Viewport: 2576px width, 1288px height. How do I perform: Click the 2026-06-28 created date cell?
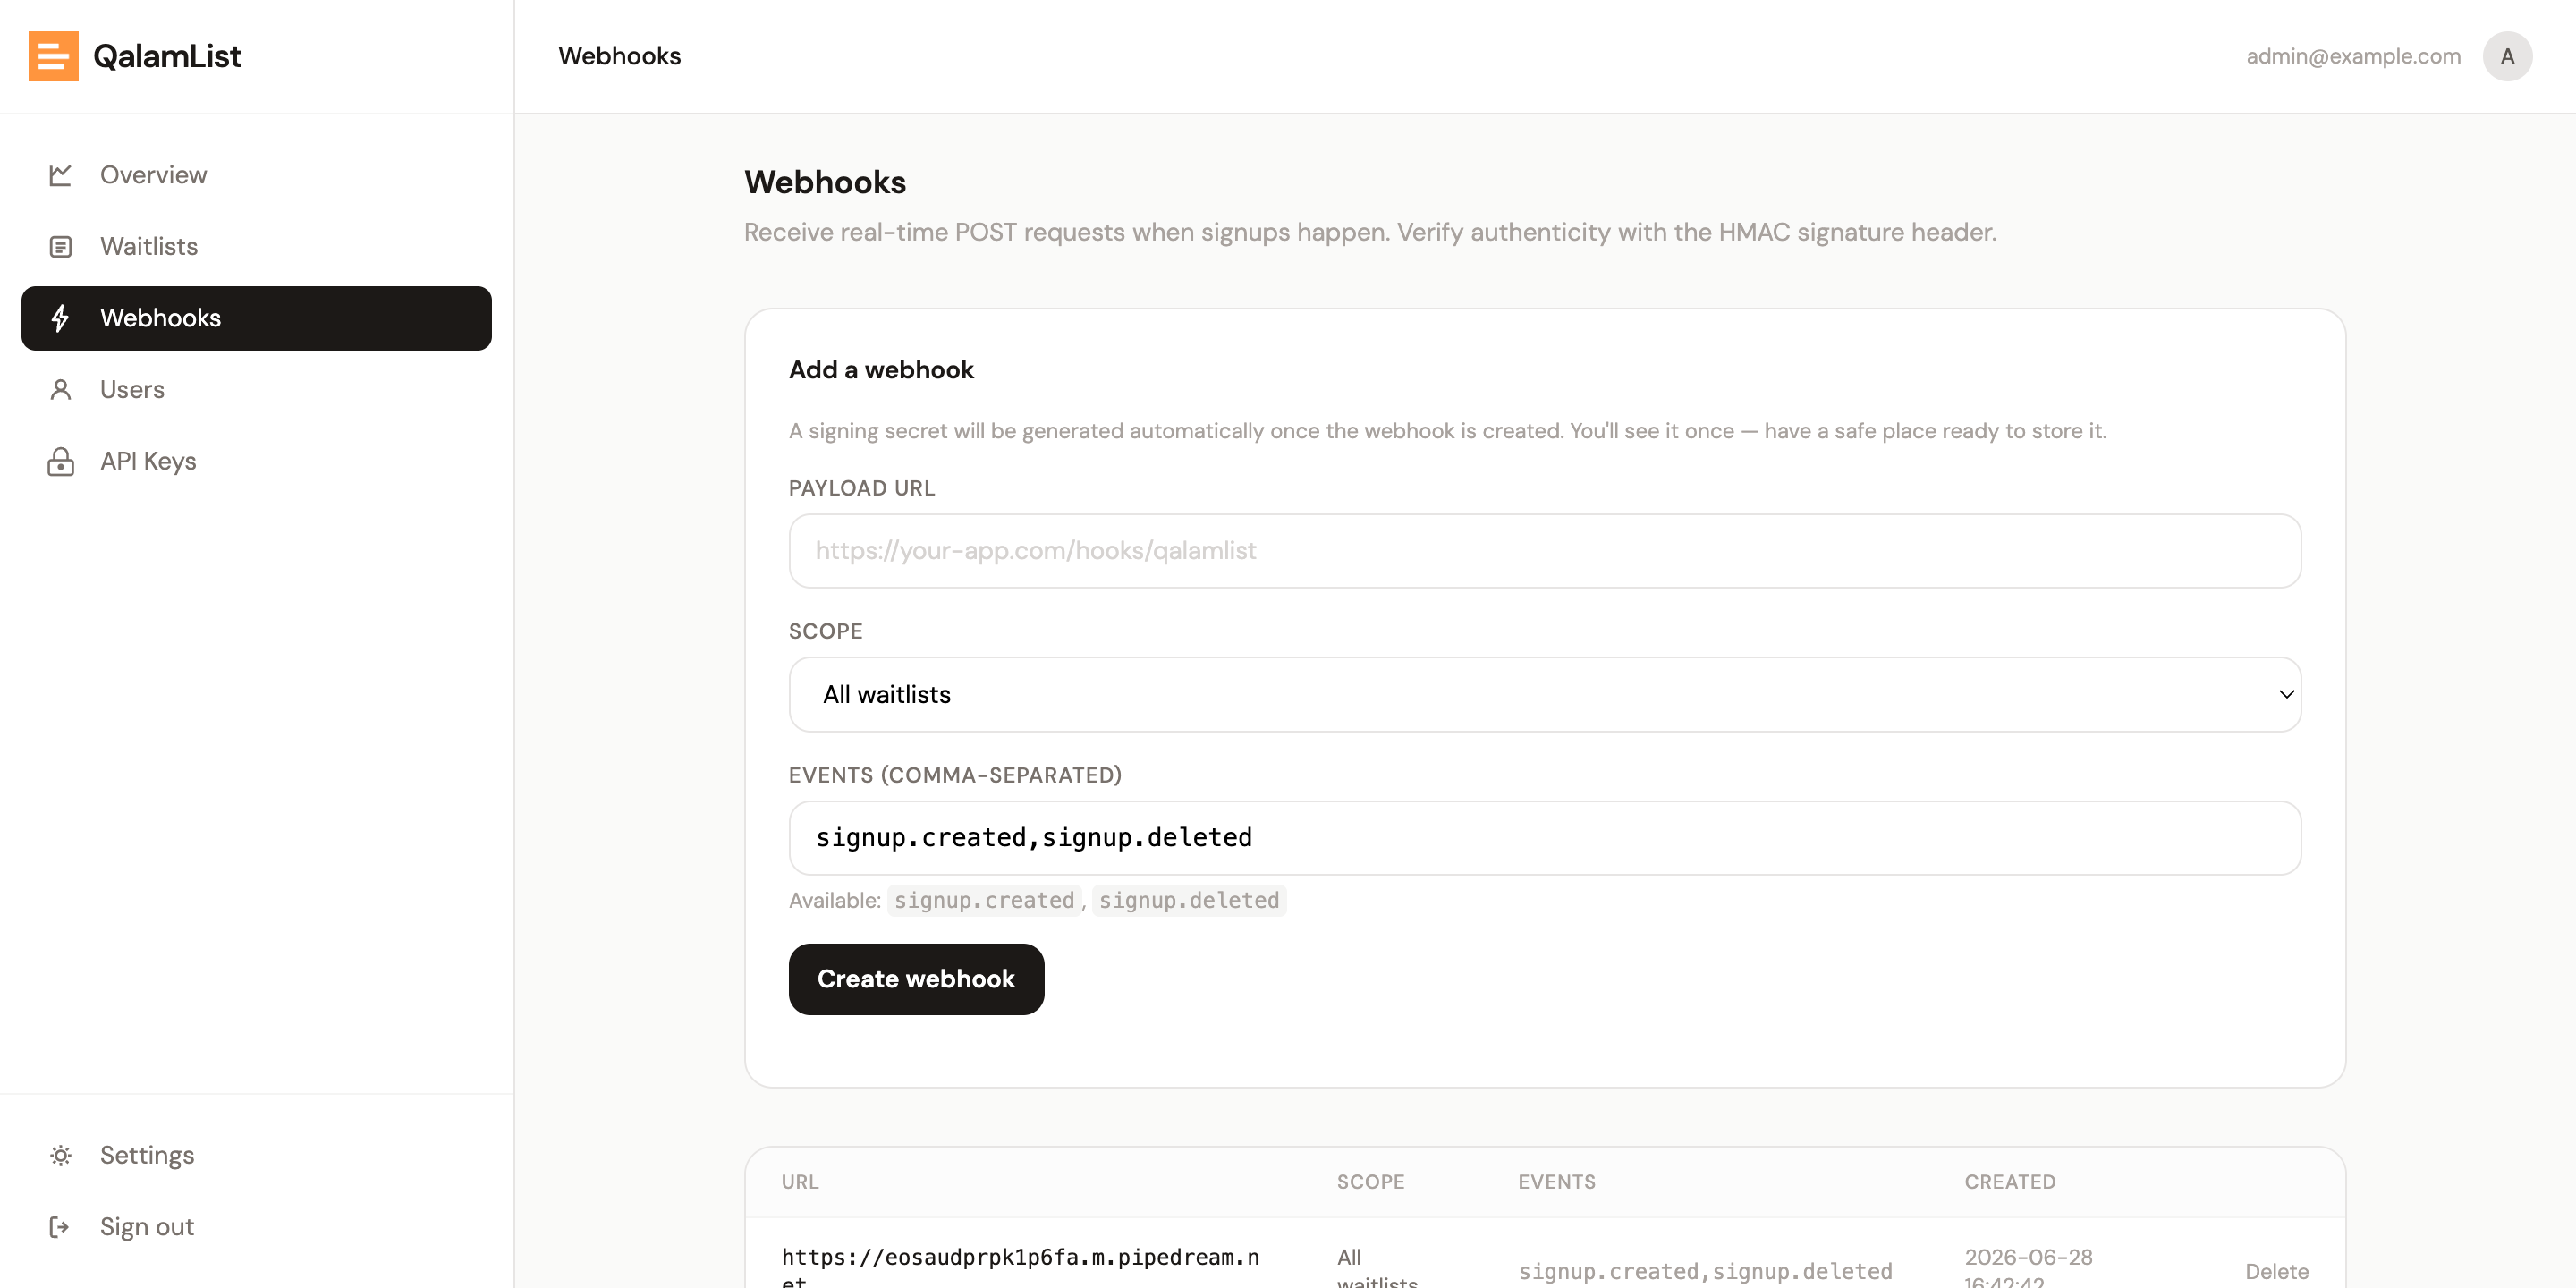(2028, 1266)
